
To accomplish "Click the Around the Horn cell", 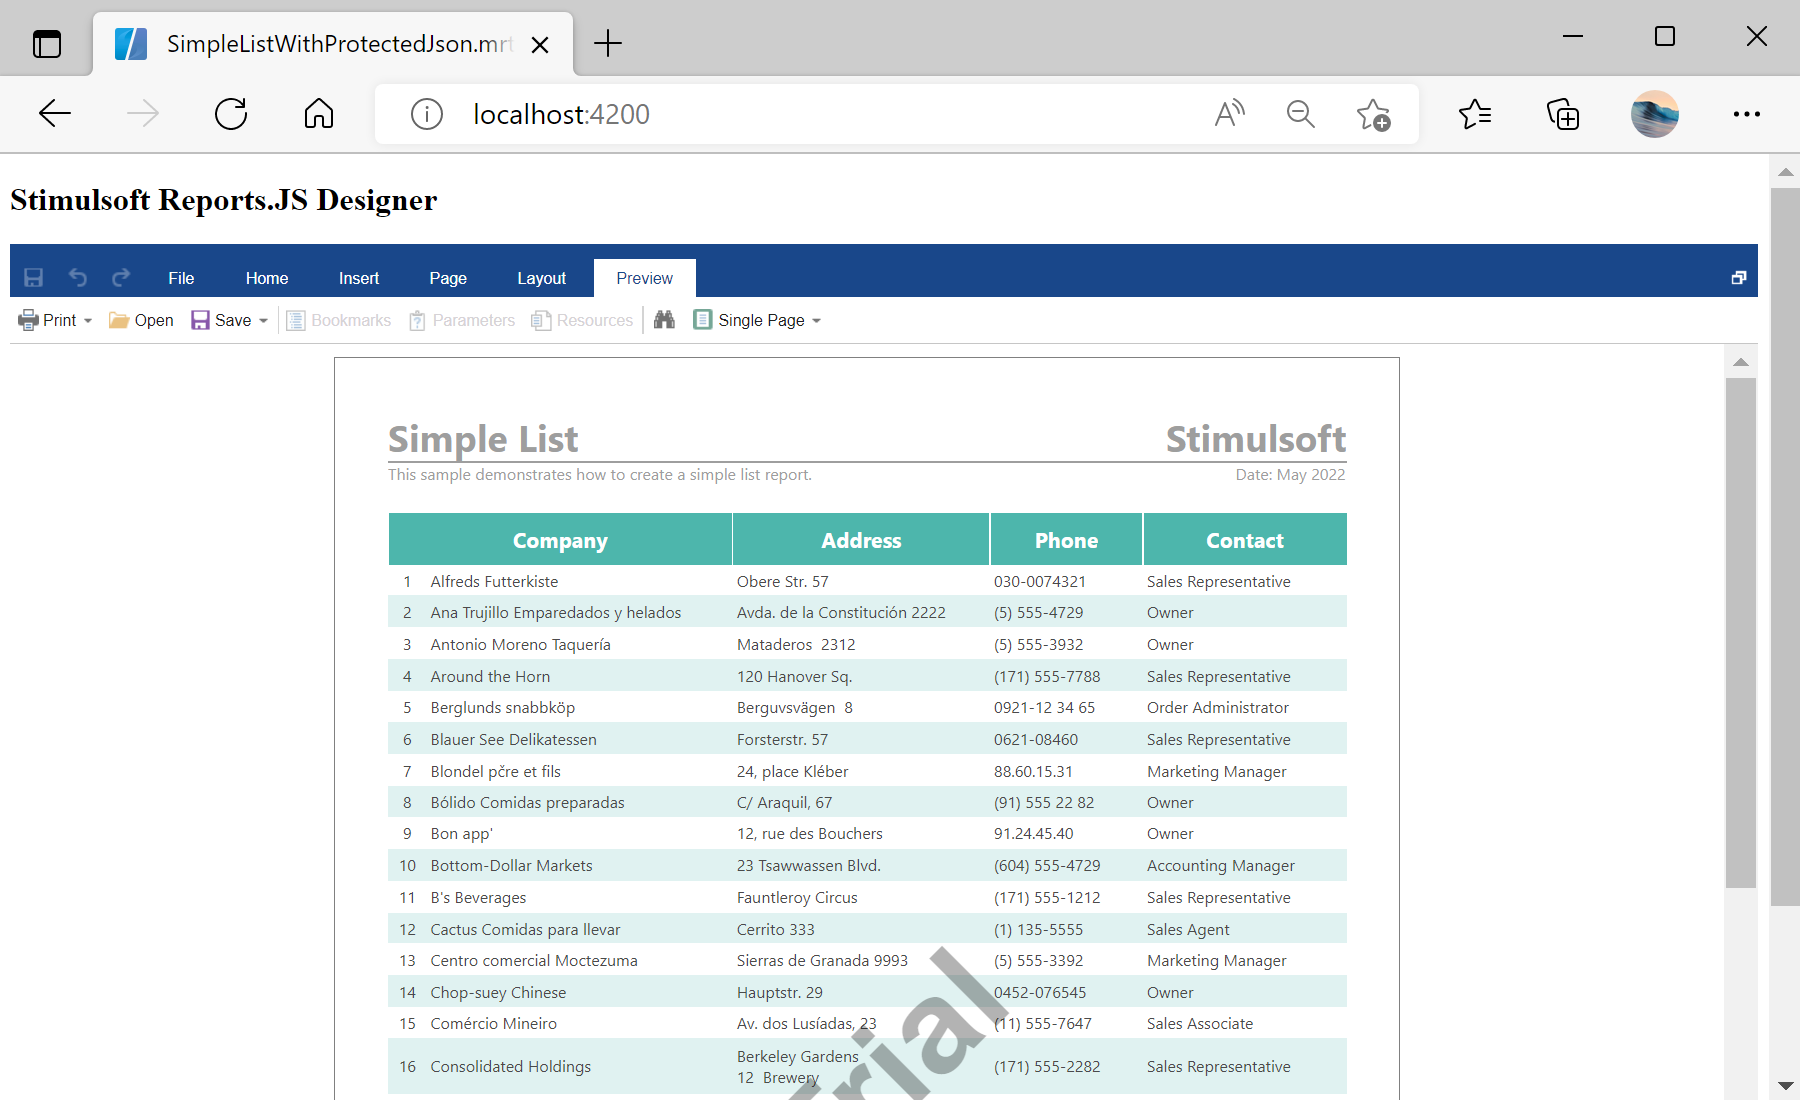I will (x=490, y=677).
